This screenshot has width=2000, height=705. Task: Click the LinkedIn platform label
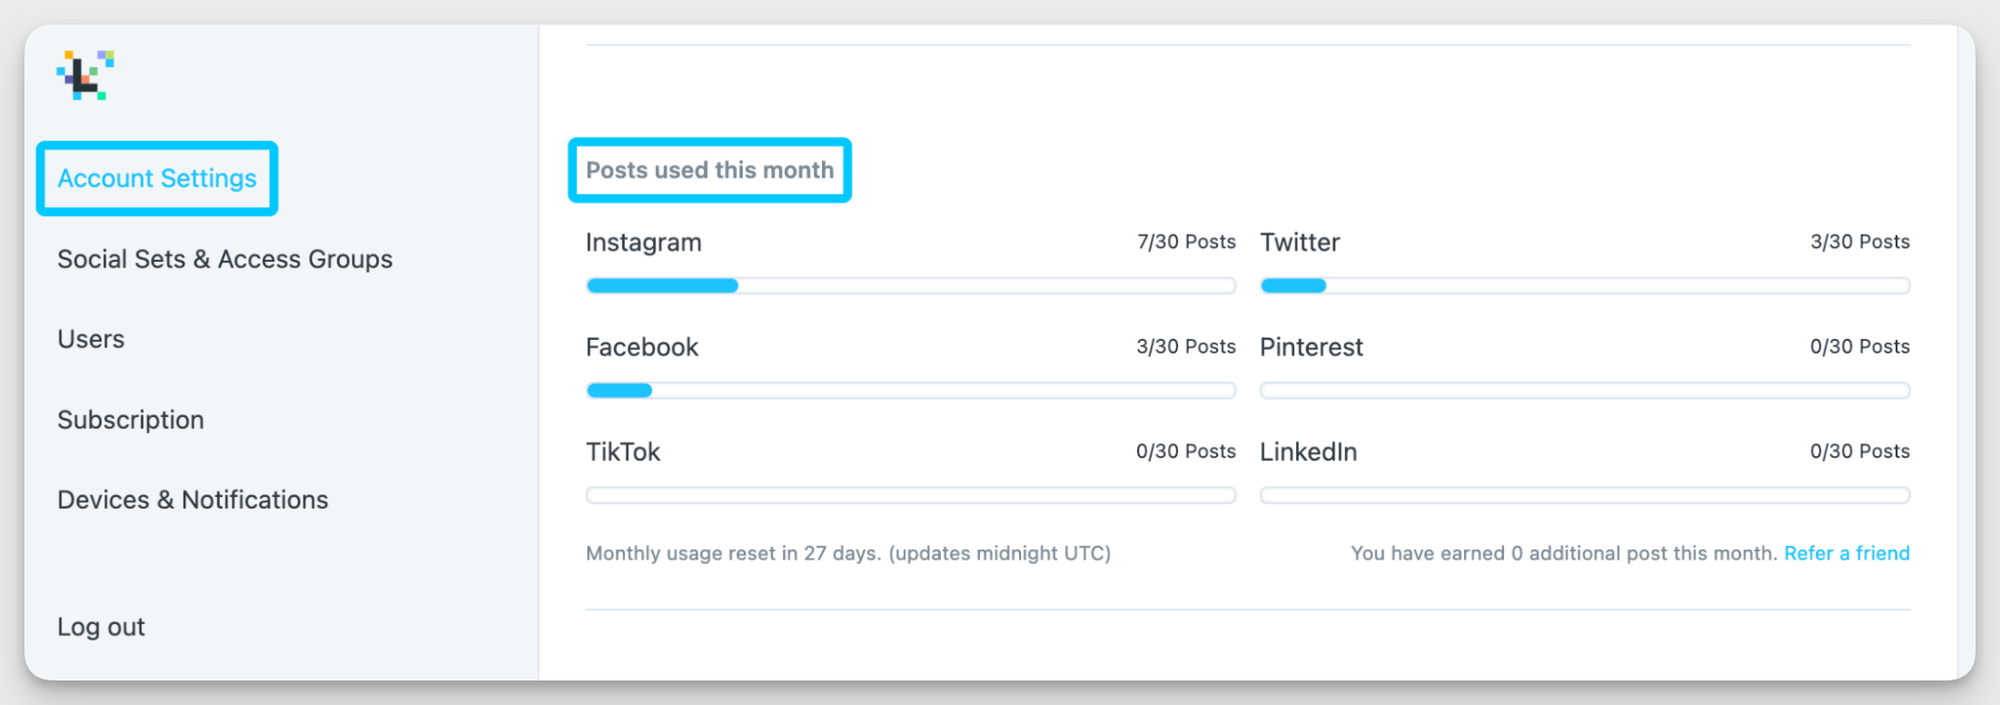[1308, 452]
